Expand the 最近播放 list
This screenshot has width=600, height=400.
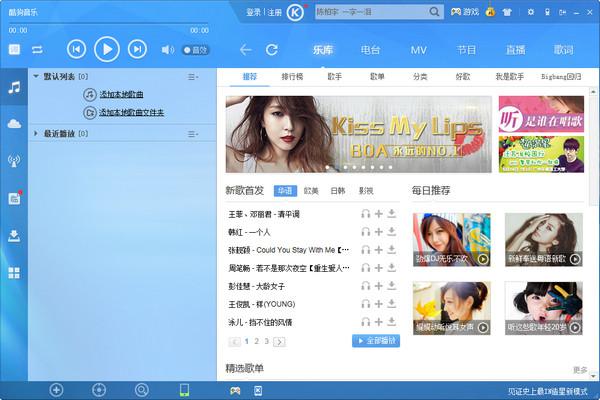click(x=36, y=134)
